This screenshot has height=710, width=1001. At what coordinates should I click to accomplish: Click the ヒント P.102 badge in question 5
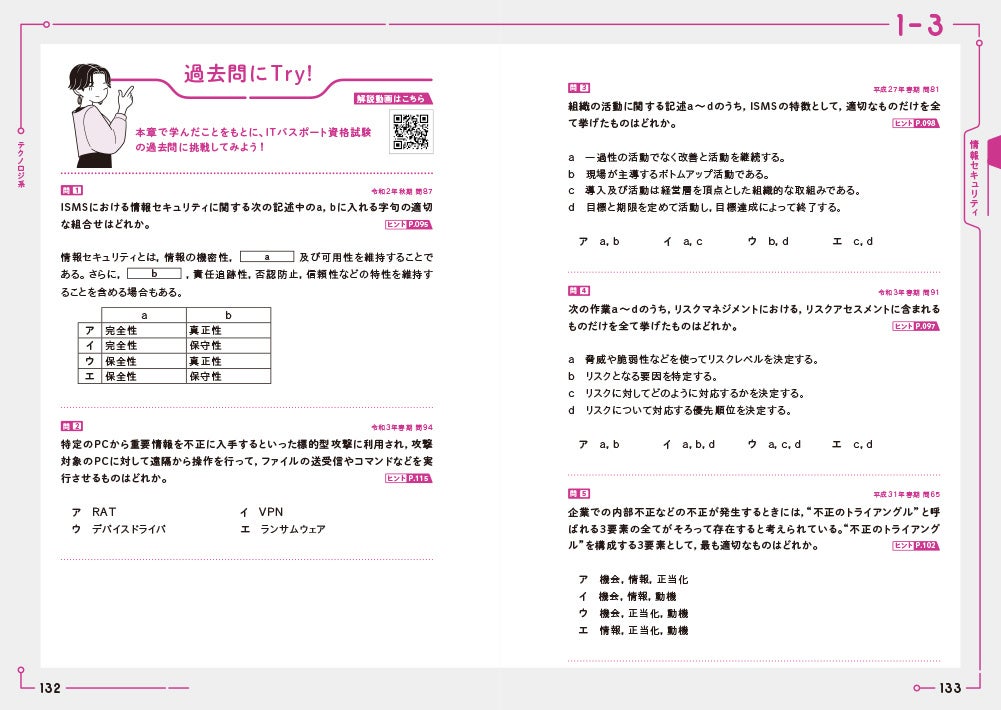coord(915,545)
